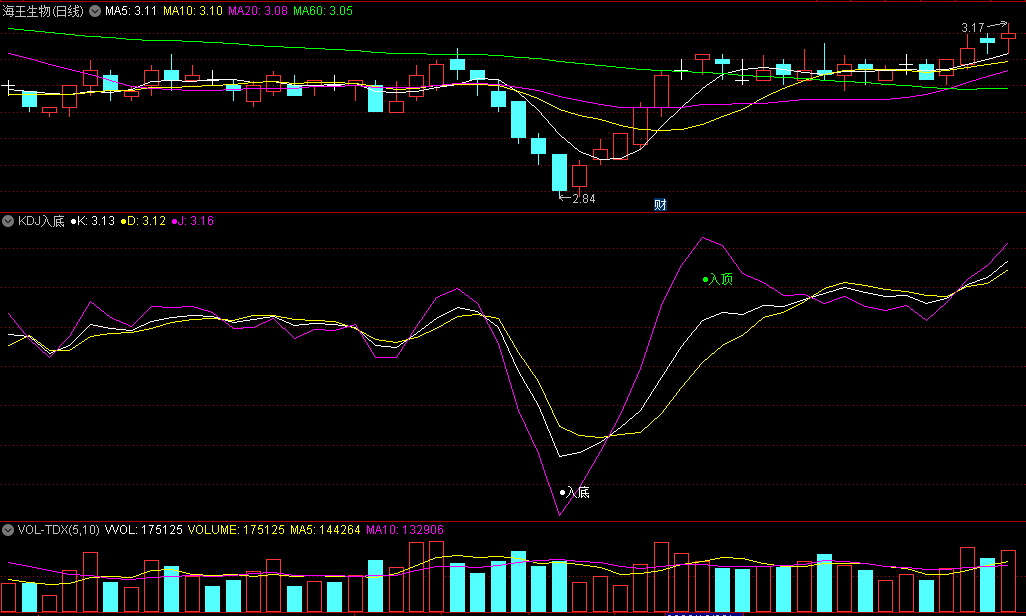1026x616 pixels.
Task: Select the VOLUME: 175125 value
Action: (236, 530)
